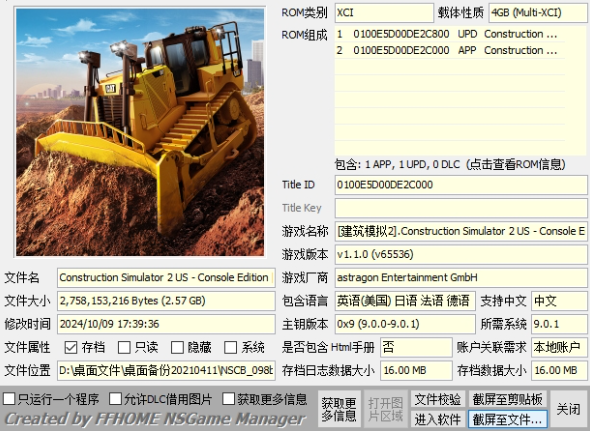590x431 pixels.
Task: Click 截屏至剪贴板 button
Action: point(507,399)
